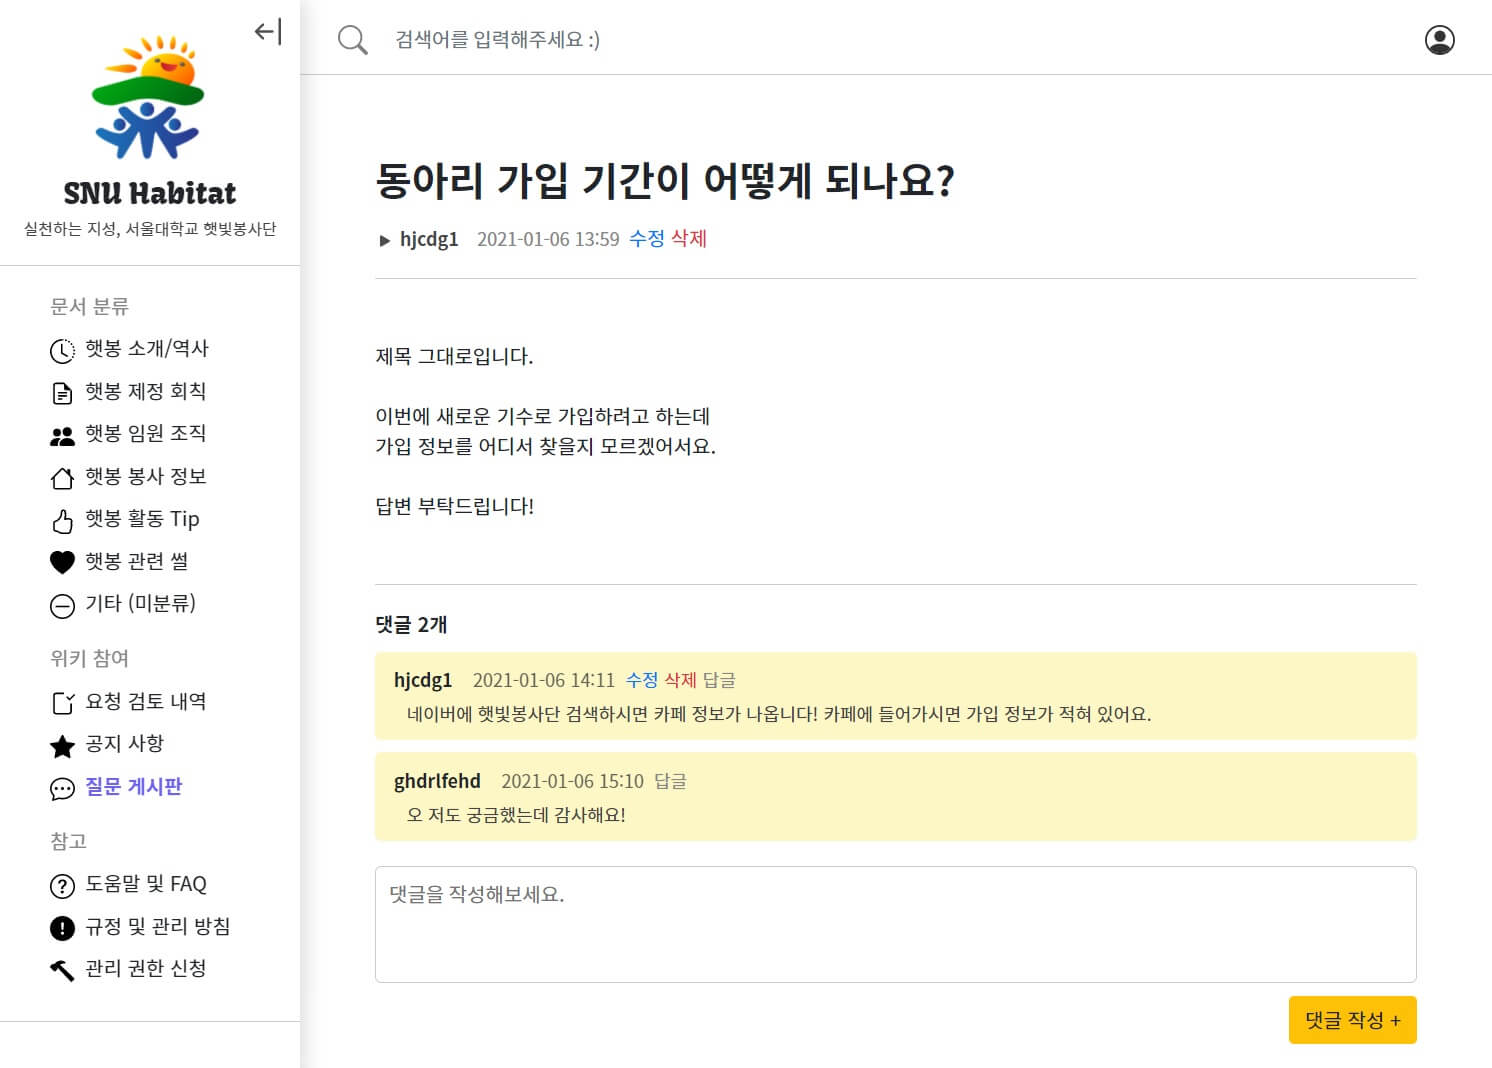Viewport: 1492px width, 1068px height.
Task: Click the clock icon for 햇봉 소개/역사
Action: [62, 351]
